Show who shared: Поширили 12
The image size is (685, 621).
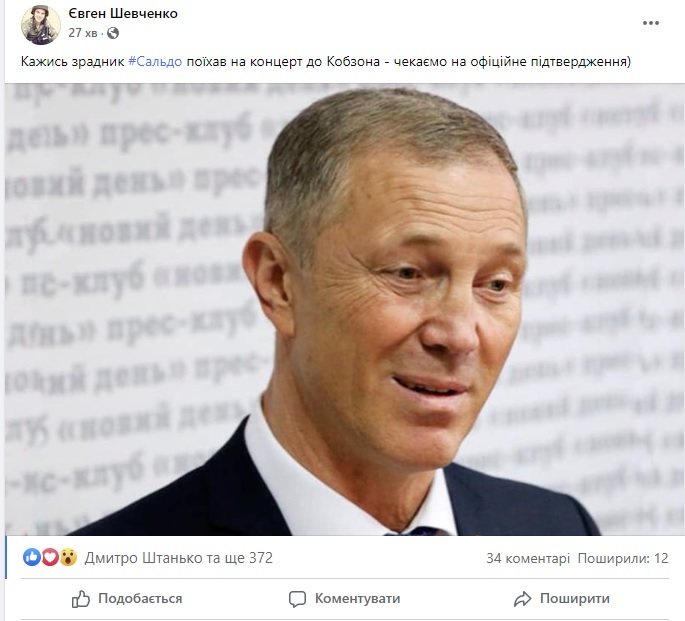[x=623, y=558]
